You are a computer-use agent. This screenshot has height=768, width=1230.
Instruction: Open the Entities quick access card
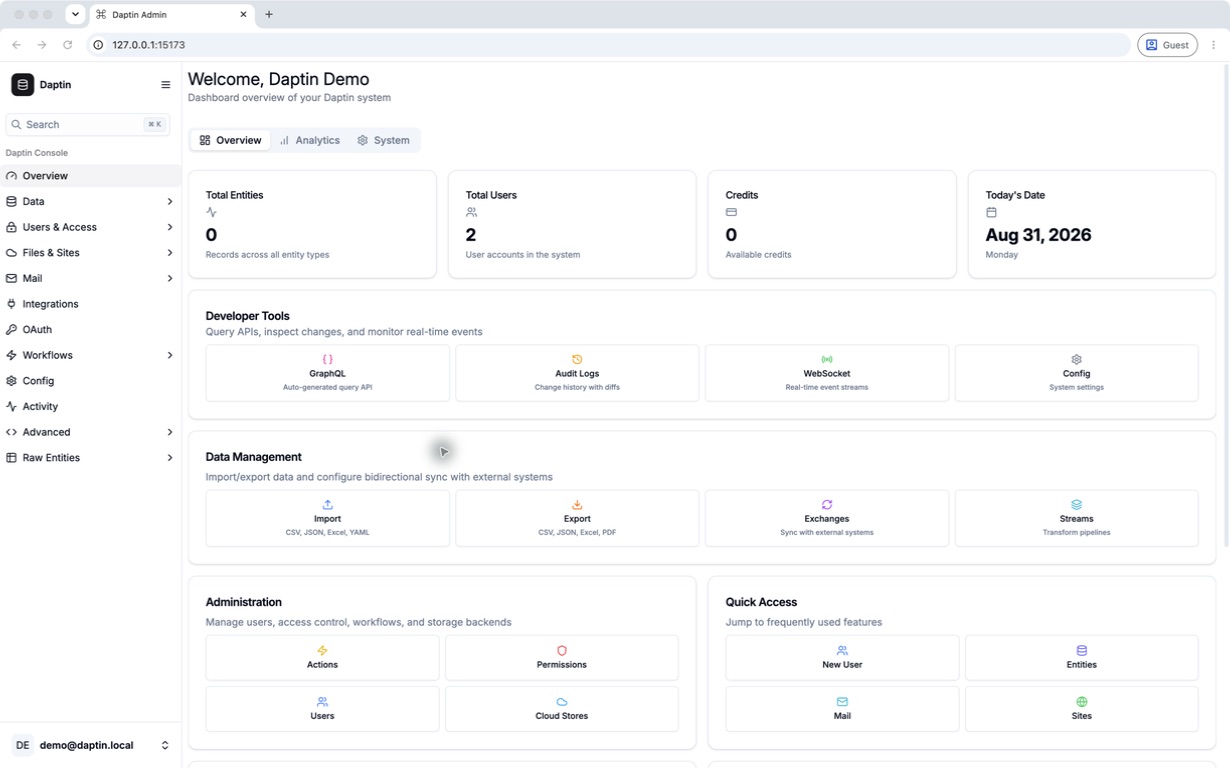pyautogui.click(x=1082, y=658)
